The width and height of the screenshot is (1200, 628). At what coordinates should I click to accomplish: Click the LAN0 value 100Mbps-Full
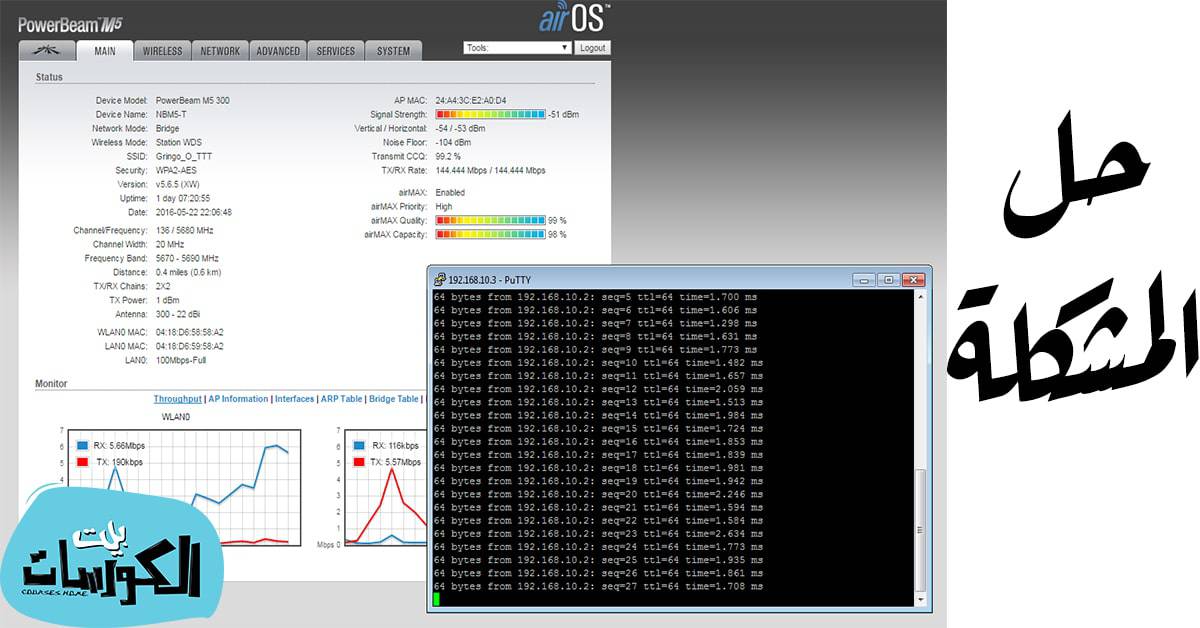pos(181,360)
